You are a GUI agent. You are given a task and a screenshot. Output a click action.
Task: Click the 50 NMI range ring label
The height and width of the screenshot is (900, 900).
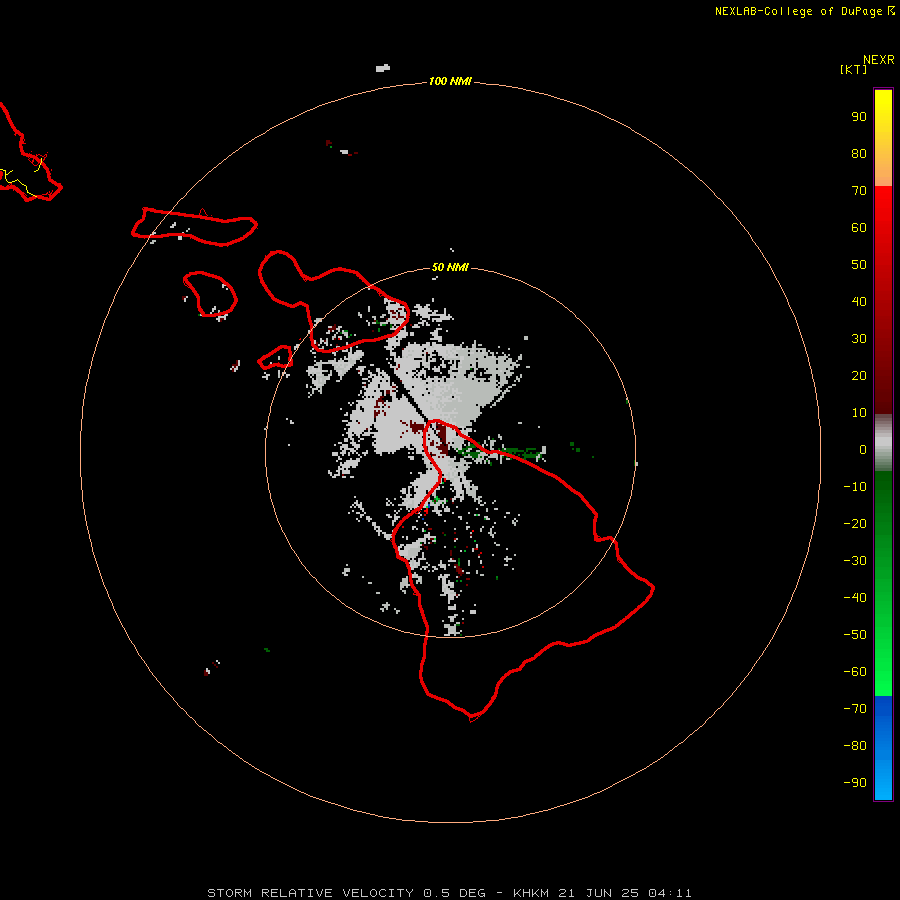tap(450, 267)
